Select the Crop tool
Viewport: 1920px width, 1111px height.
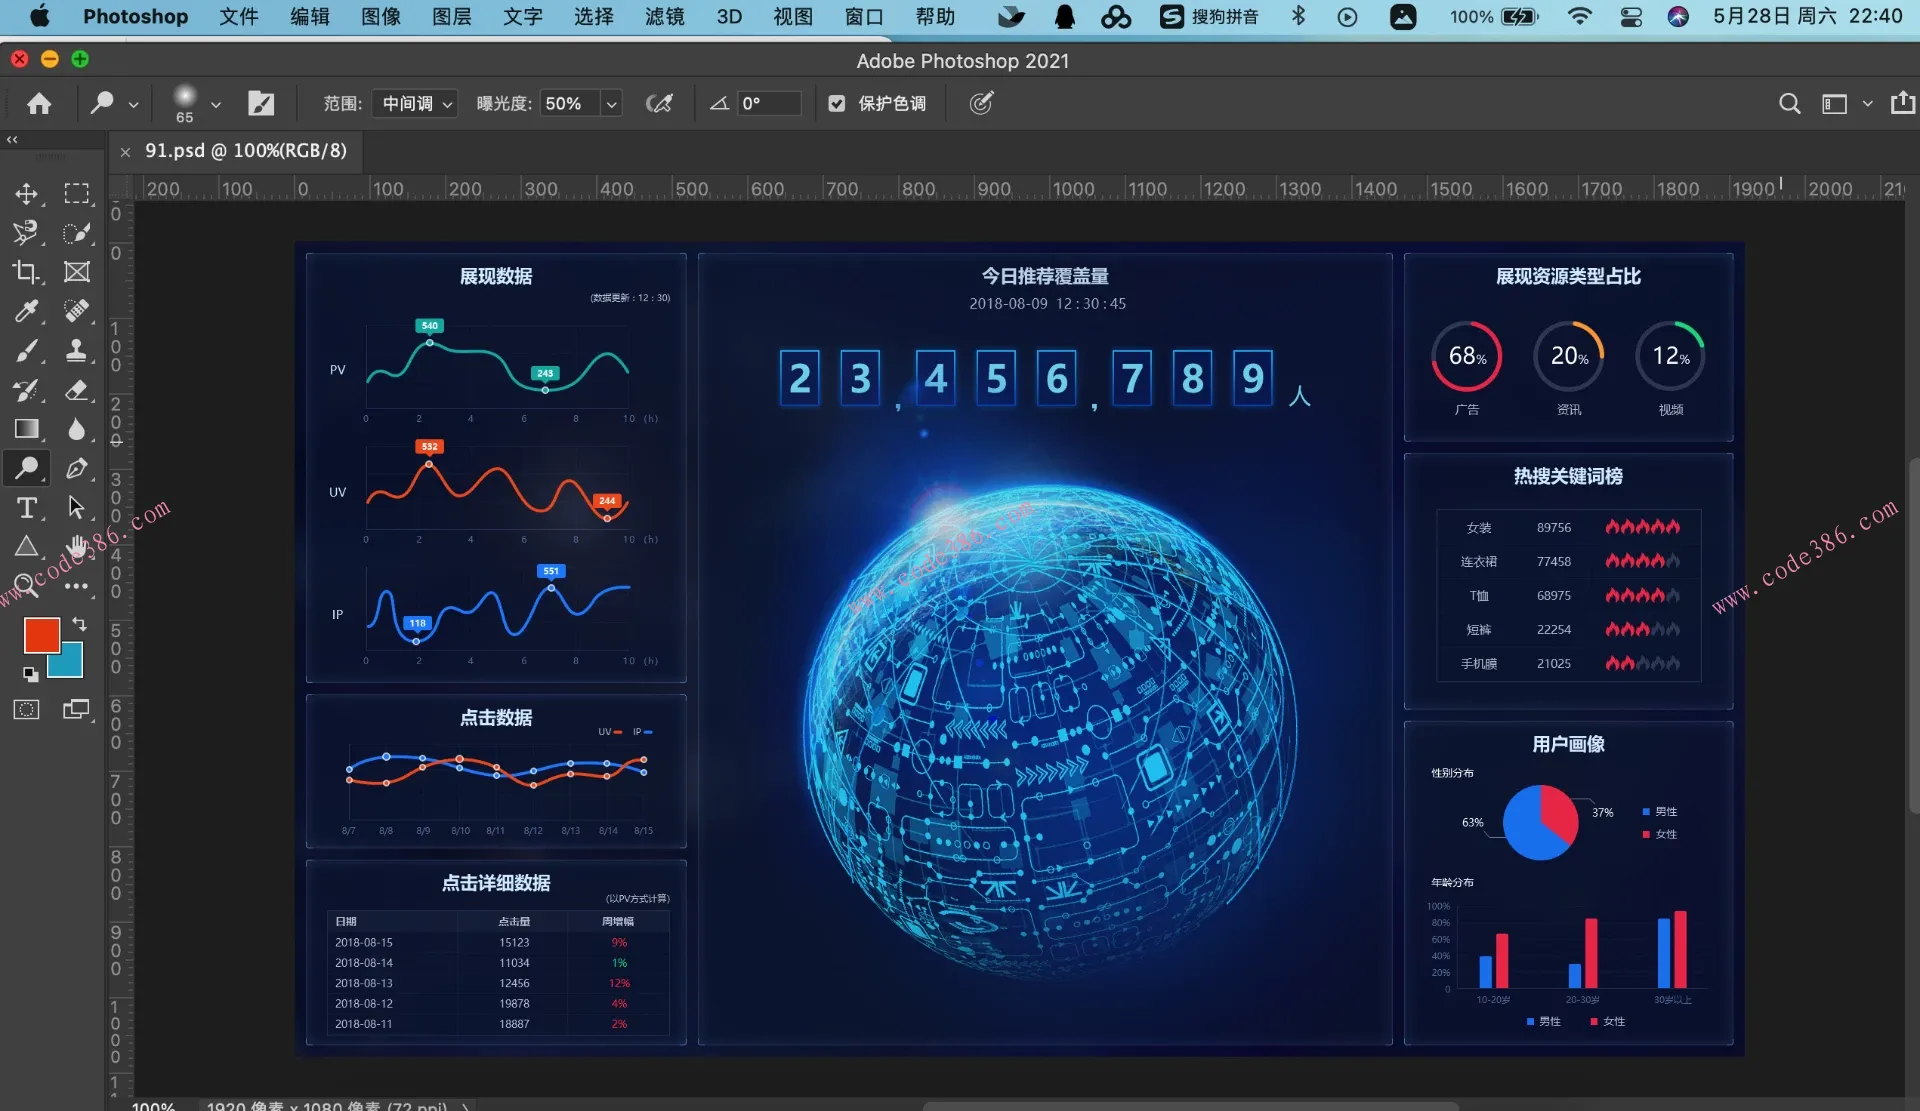pyautogui.click(x=27, y=272)
